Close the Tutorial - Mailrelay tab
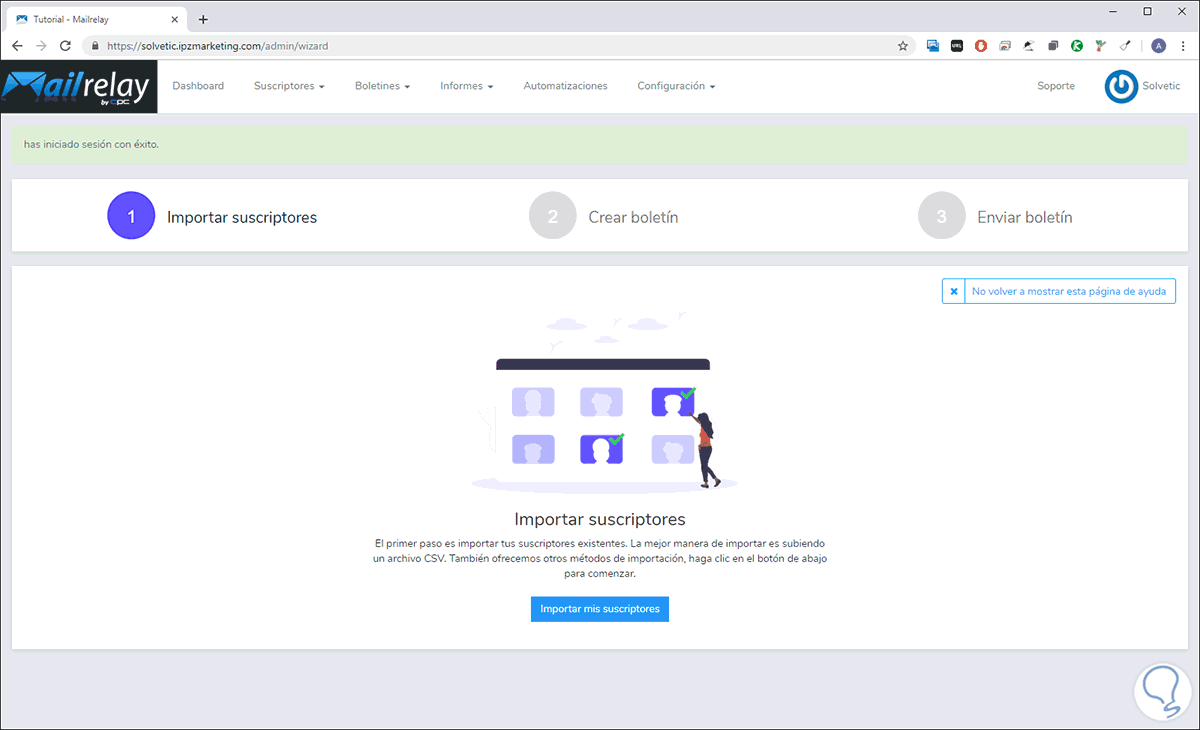Image resolution: width=1200 pixels, height=730 pixels. (x=176, y=19)
